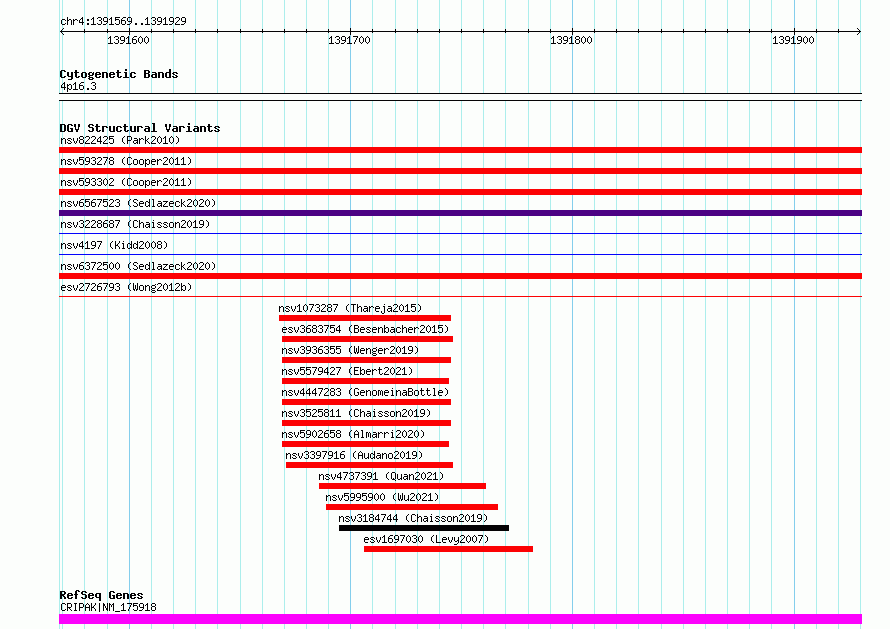Click the esv1697030 red variant bar
This screenshot has height=629, width=890.
tap(448, 549)
